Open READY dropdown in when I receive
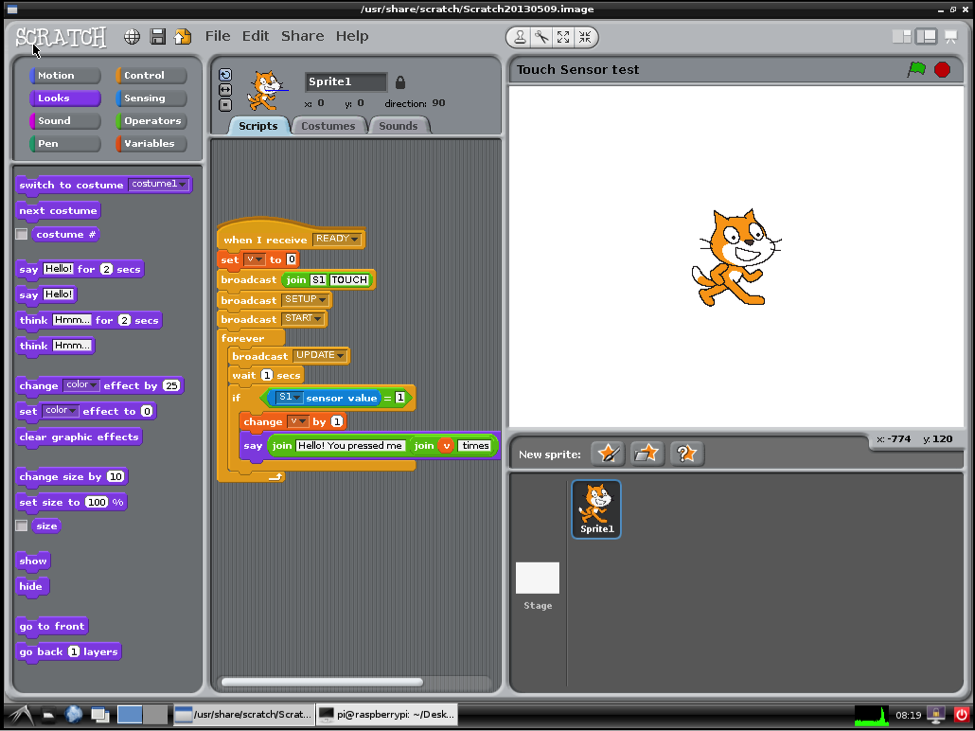Viewport: 975px width, 731px height. point(336,239)
